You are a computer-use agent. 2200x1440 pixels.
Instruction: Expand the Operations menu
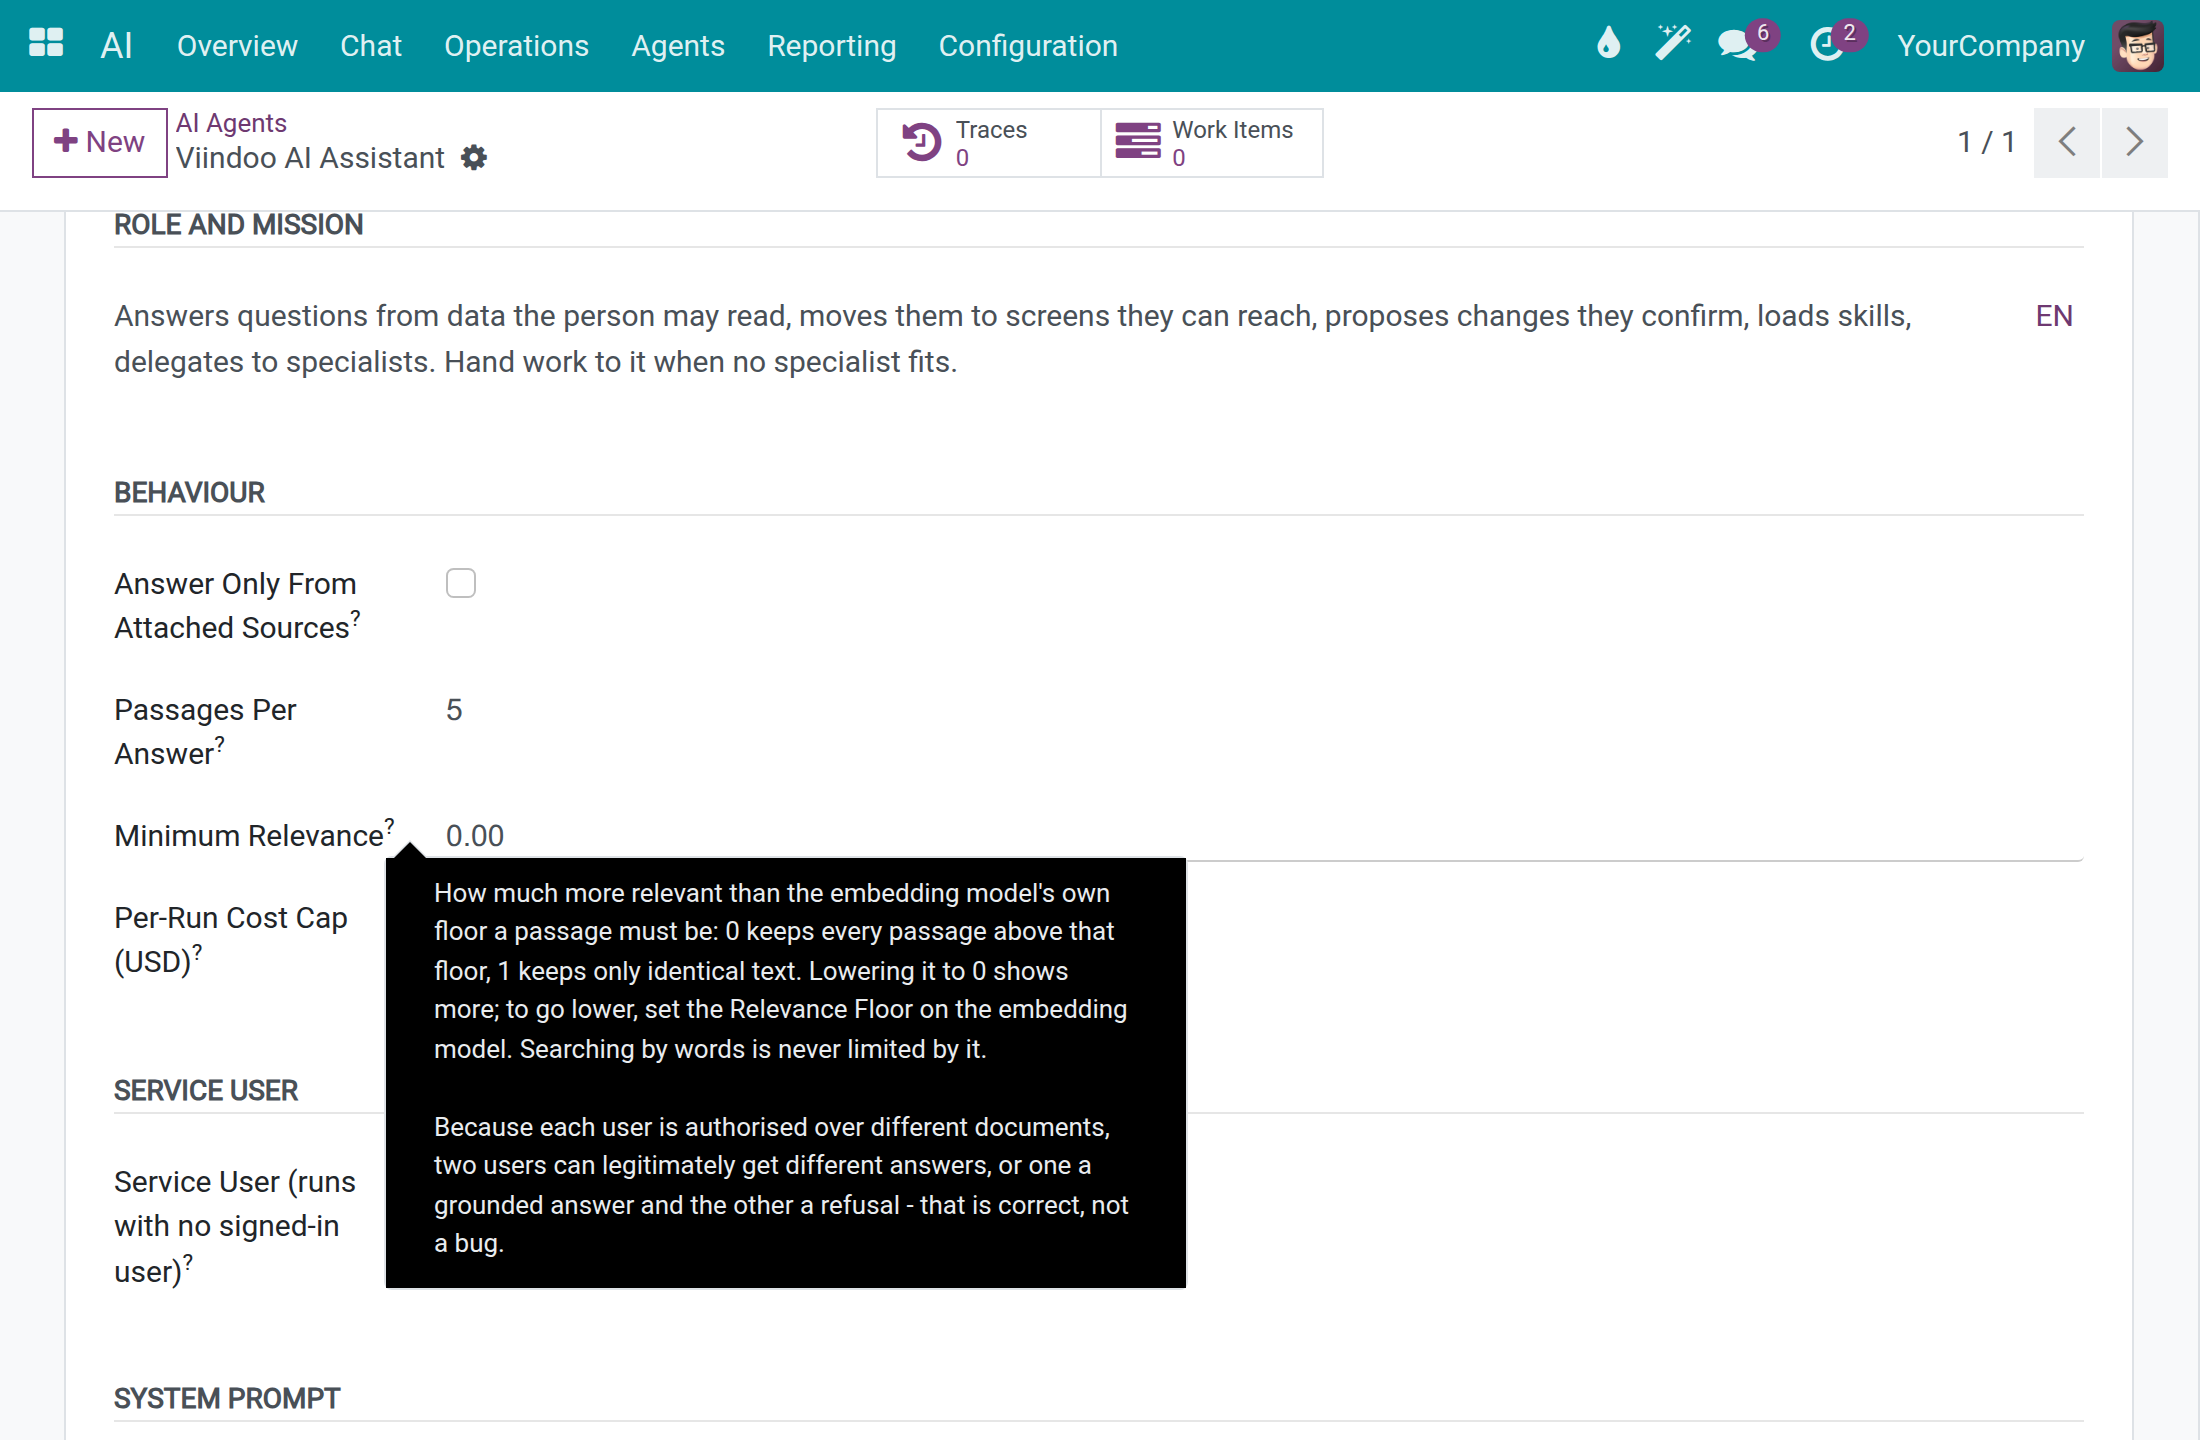pos(516,46)
